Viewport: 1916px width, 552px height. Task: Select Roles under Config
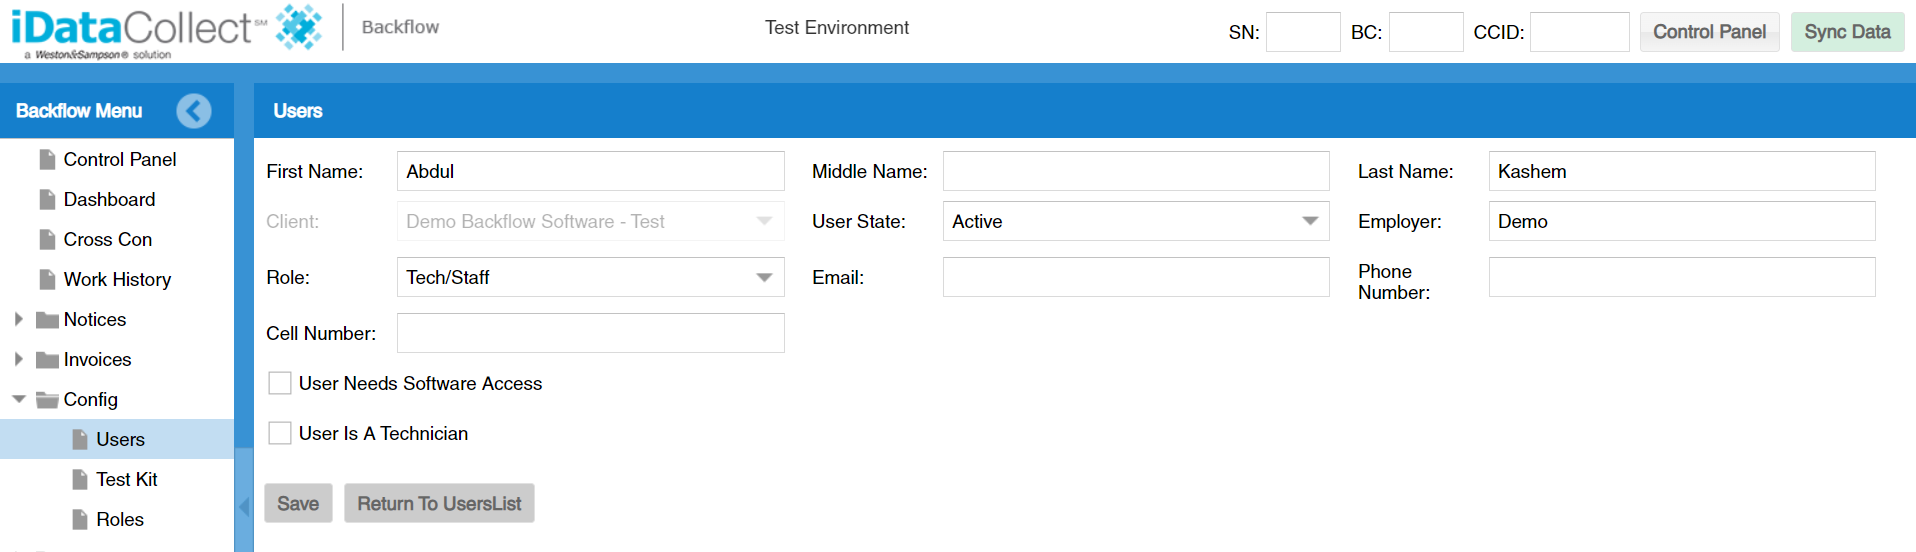[120, 520]
